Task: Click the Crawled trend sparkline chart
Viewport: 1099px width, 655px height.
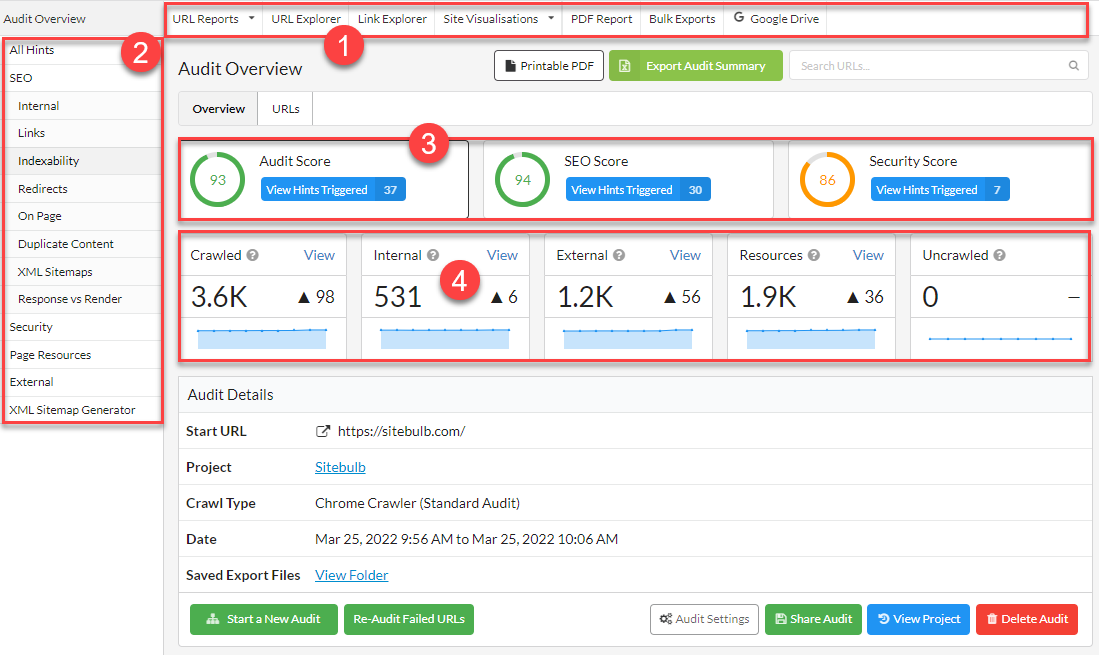Action: (262, 338)
